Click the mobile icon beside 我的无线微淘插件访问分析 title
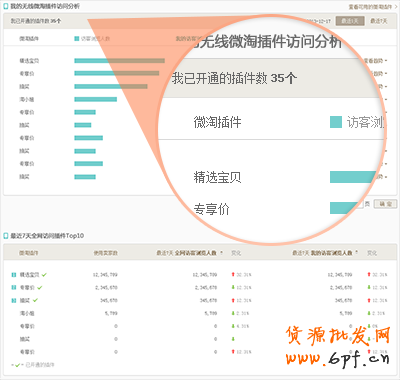400x380 pixels. [6, 6]
